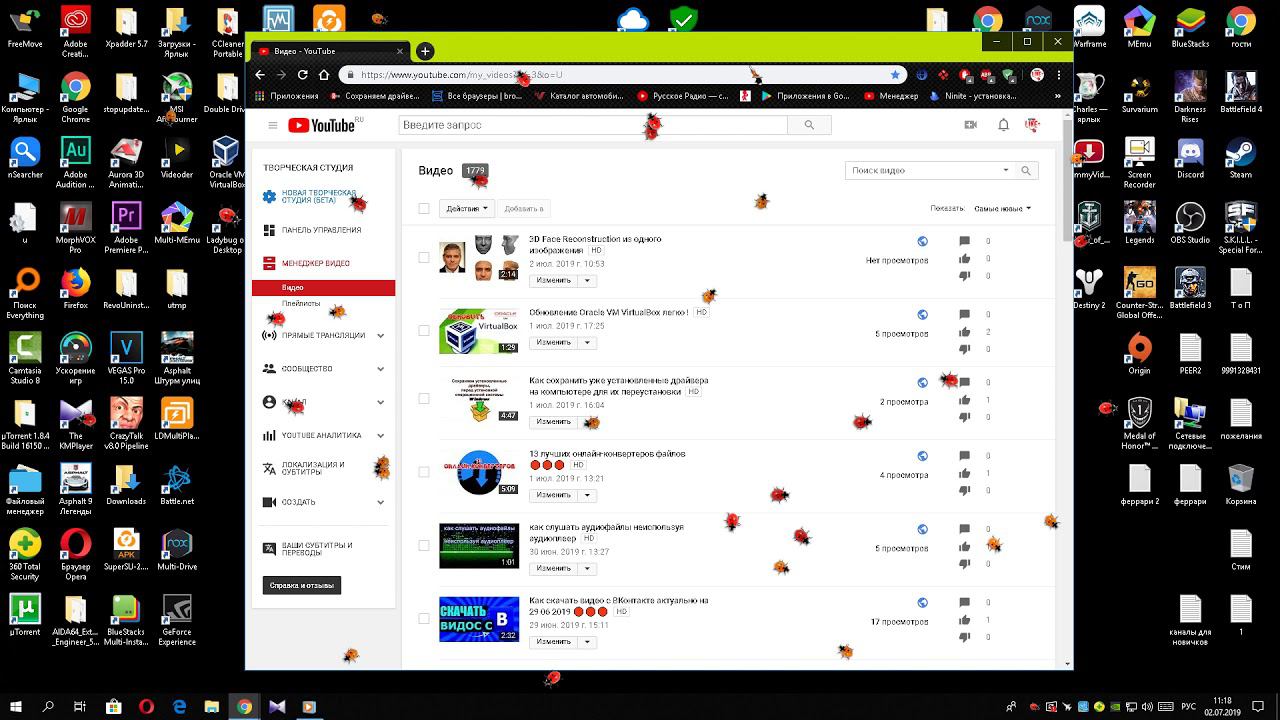Open thumbnail of Как скачать видео с ВКонтакте
This screenshot has height=720, width=1280.
479,619
